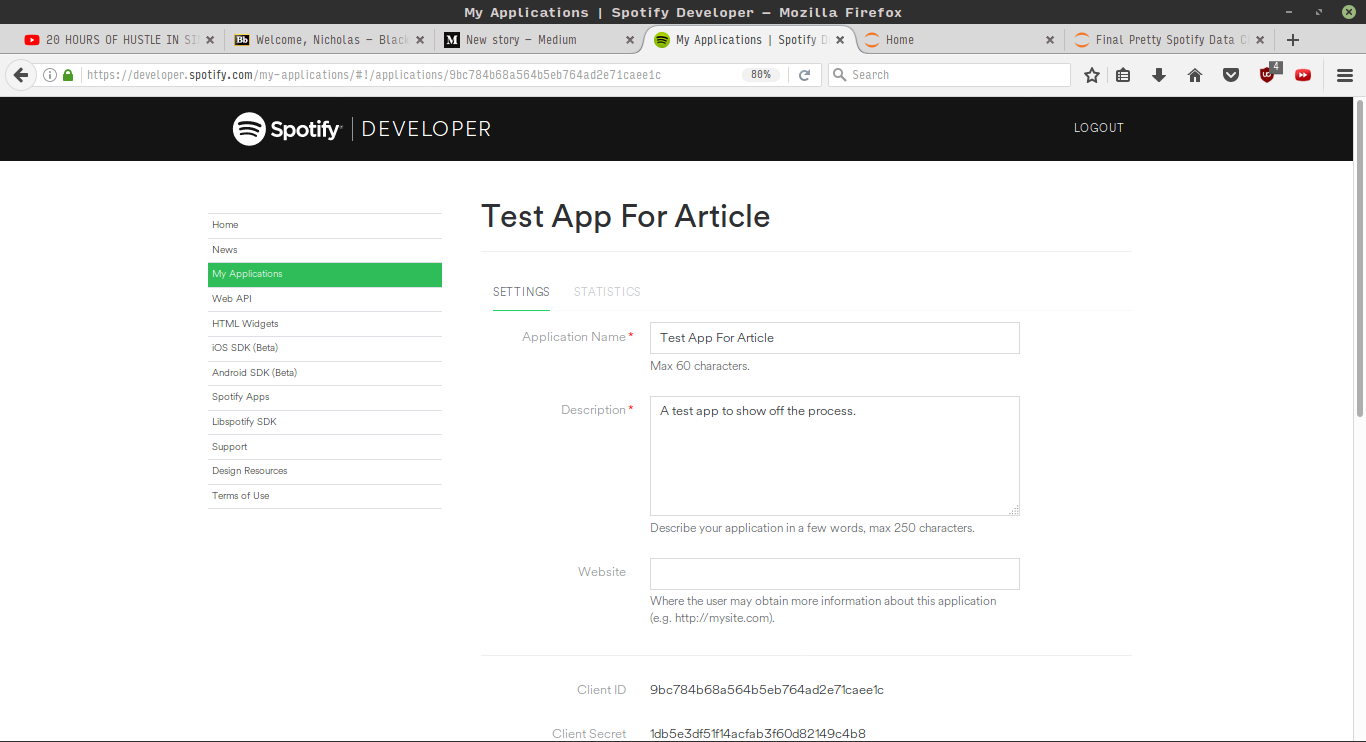Viewport: 1366px width, 742px height.
Task: Go to Firefox home page icon
Action: pyautogui.click(x=1195, y=75)
